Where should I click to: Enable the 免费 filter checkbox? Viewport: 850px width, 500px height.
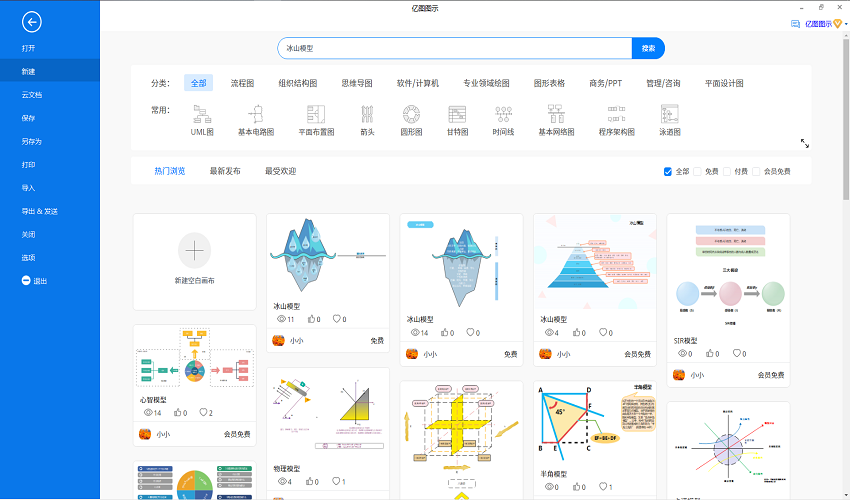[698, 172]
